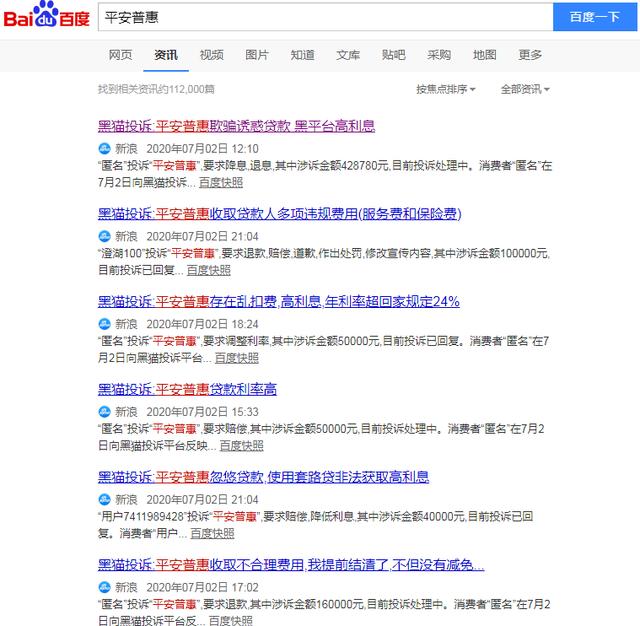Click 新浪 icon of the 澄湖100 complaint result
Image resolution: width=640 pixels, height=626 pixels.
pyautogui.click(x=104, y=236)
